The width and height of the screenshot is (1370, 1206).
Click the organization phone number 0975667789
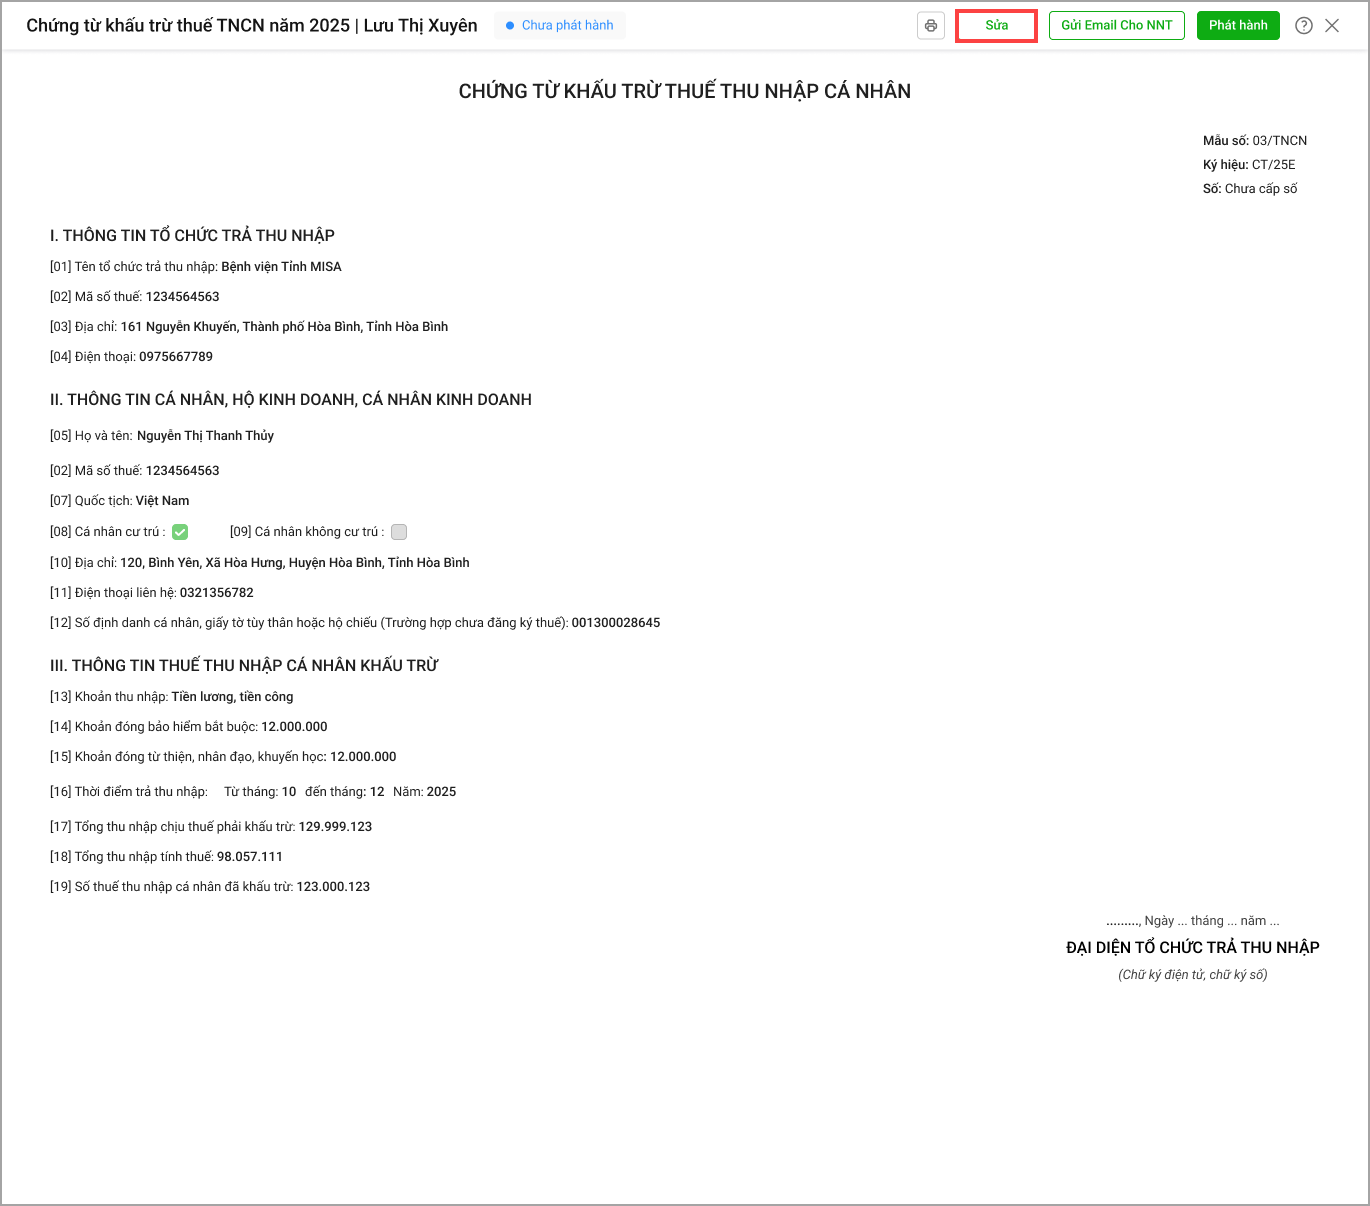(176, 357)
